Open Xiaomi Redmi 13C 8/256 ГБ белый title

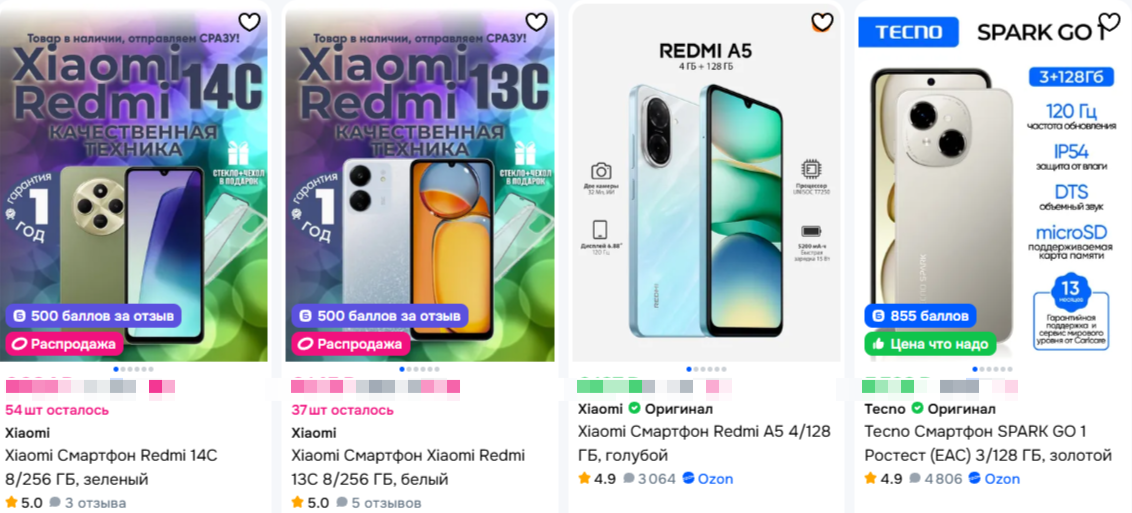[x=408, y=468]
